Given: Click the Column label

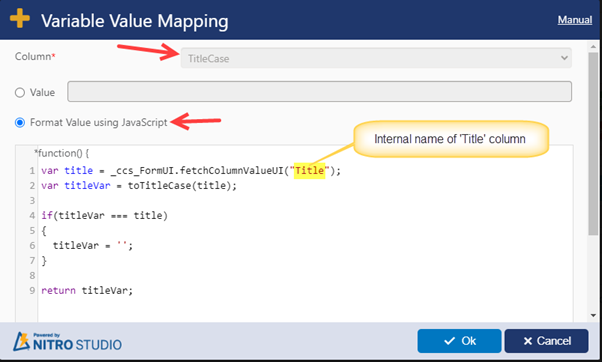Looking at the screenshot, I should coord(35,56).
